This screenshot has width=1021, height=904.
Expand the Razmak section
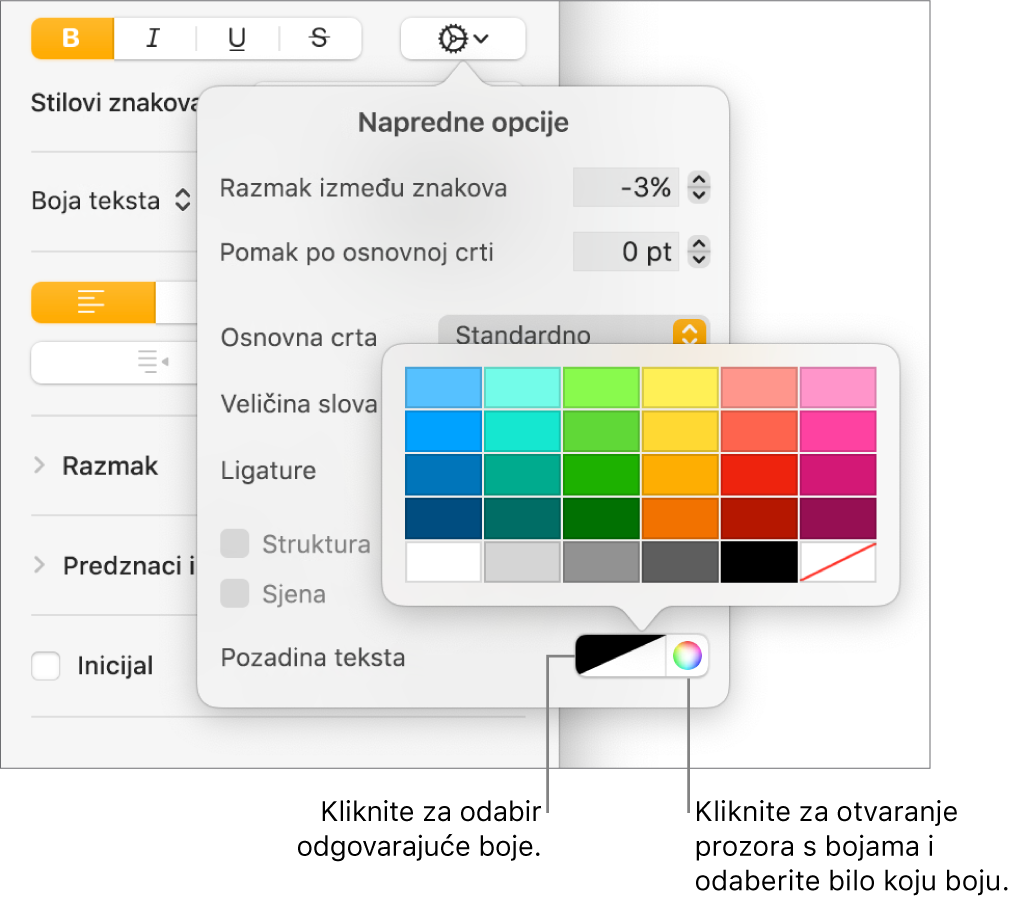(x=39, y=465)
